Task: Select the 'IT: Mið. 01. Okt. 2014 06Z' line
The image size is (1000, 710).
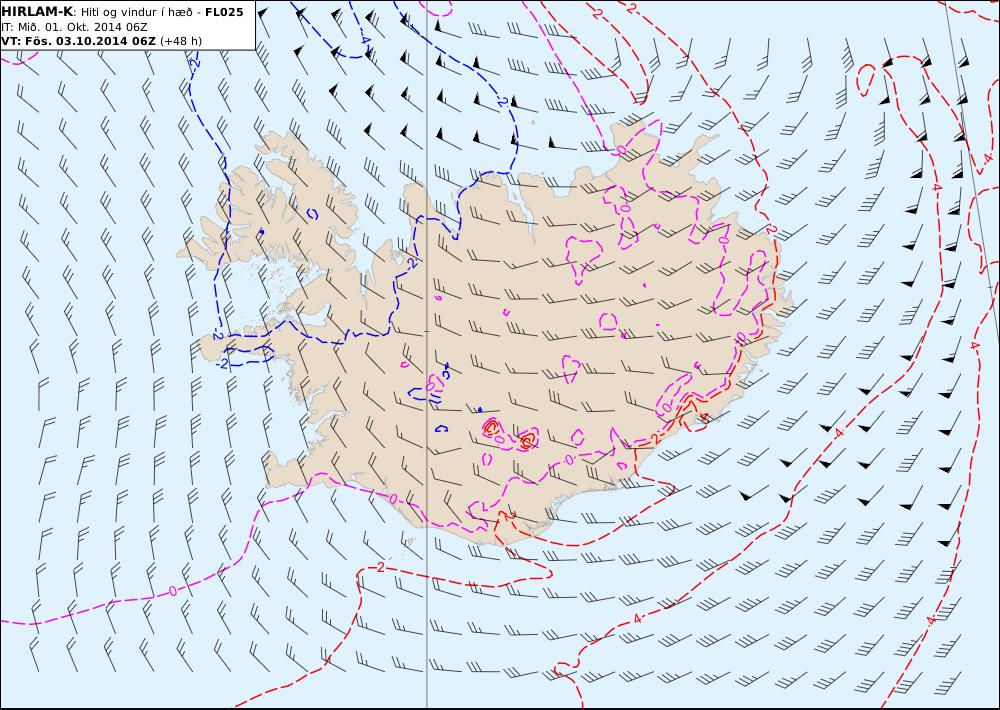Action: (x=75, y=27)
